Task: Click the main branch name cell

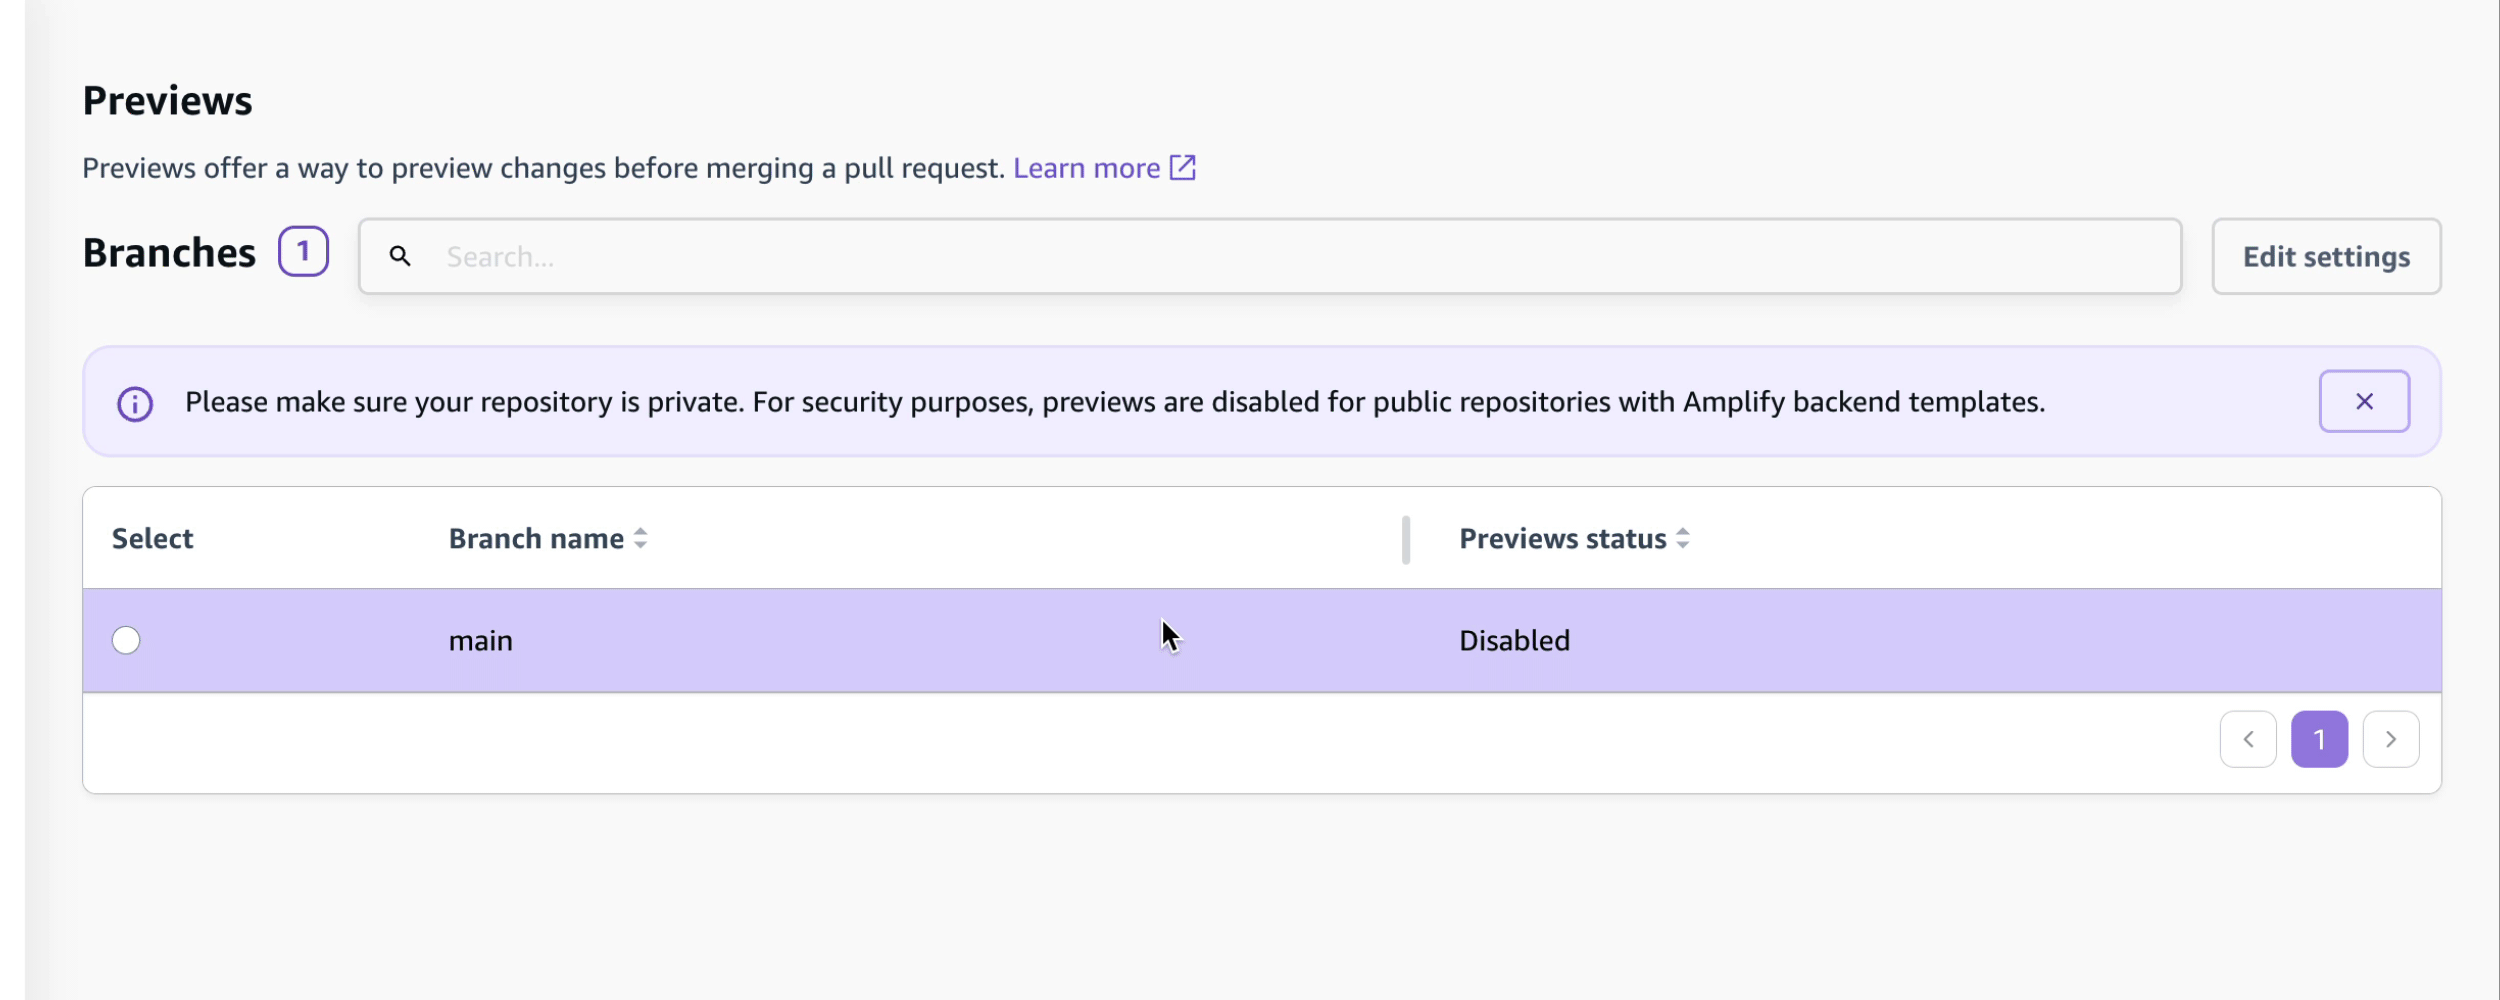Action: coord(481,641)
